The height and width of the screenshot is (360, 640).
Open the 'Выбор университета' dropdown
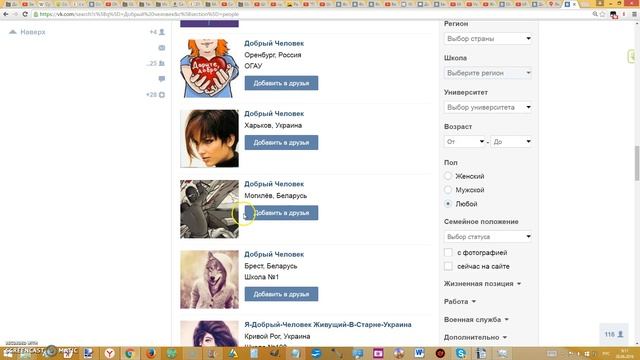click(x=488, y=107)
